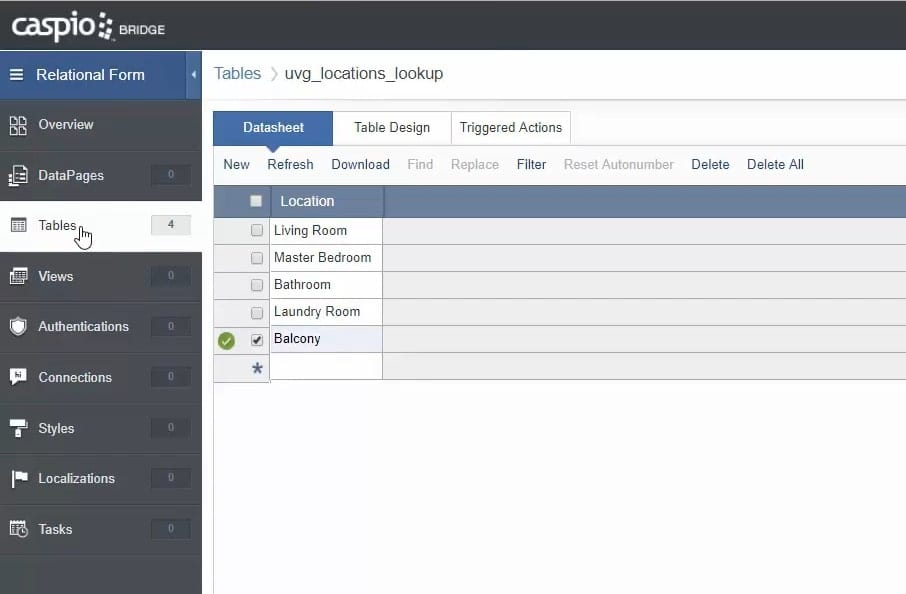
Task: Collapse the sidebar with the arrow
Action: [193, 75]
